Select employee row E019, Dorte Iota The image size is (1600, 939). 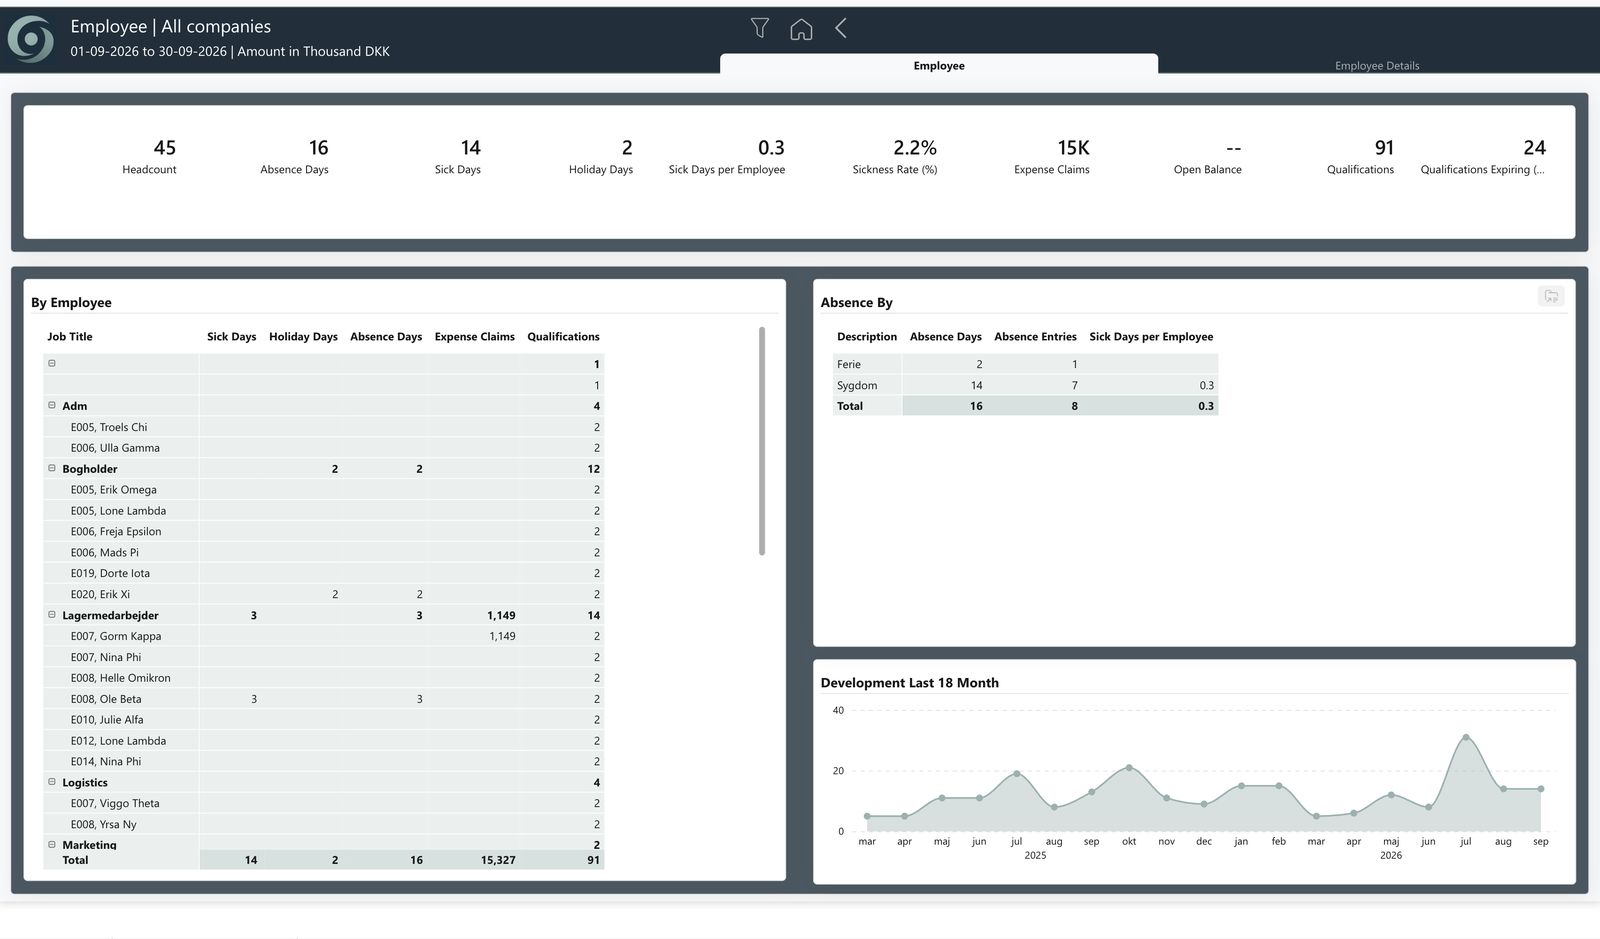[x=323, y=573]
